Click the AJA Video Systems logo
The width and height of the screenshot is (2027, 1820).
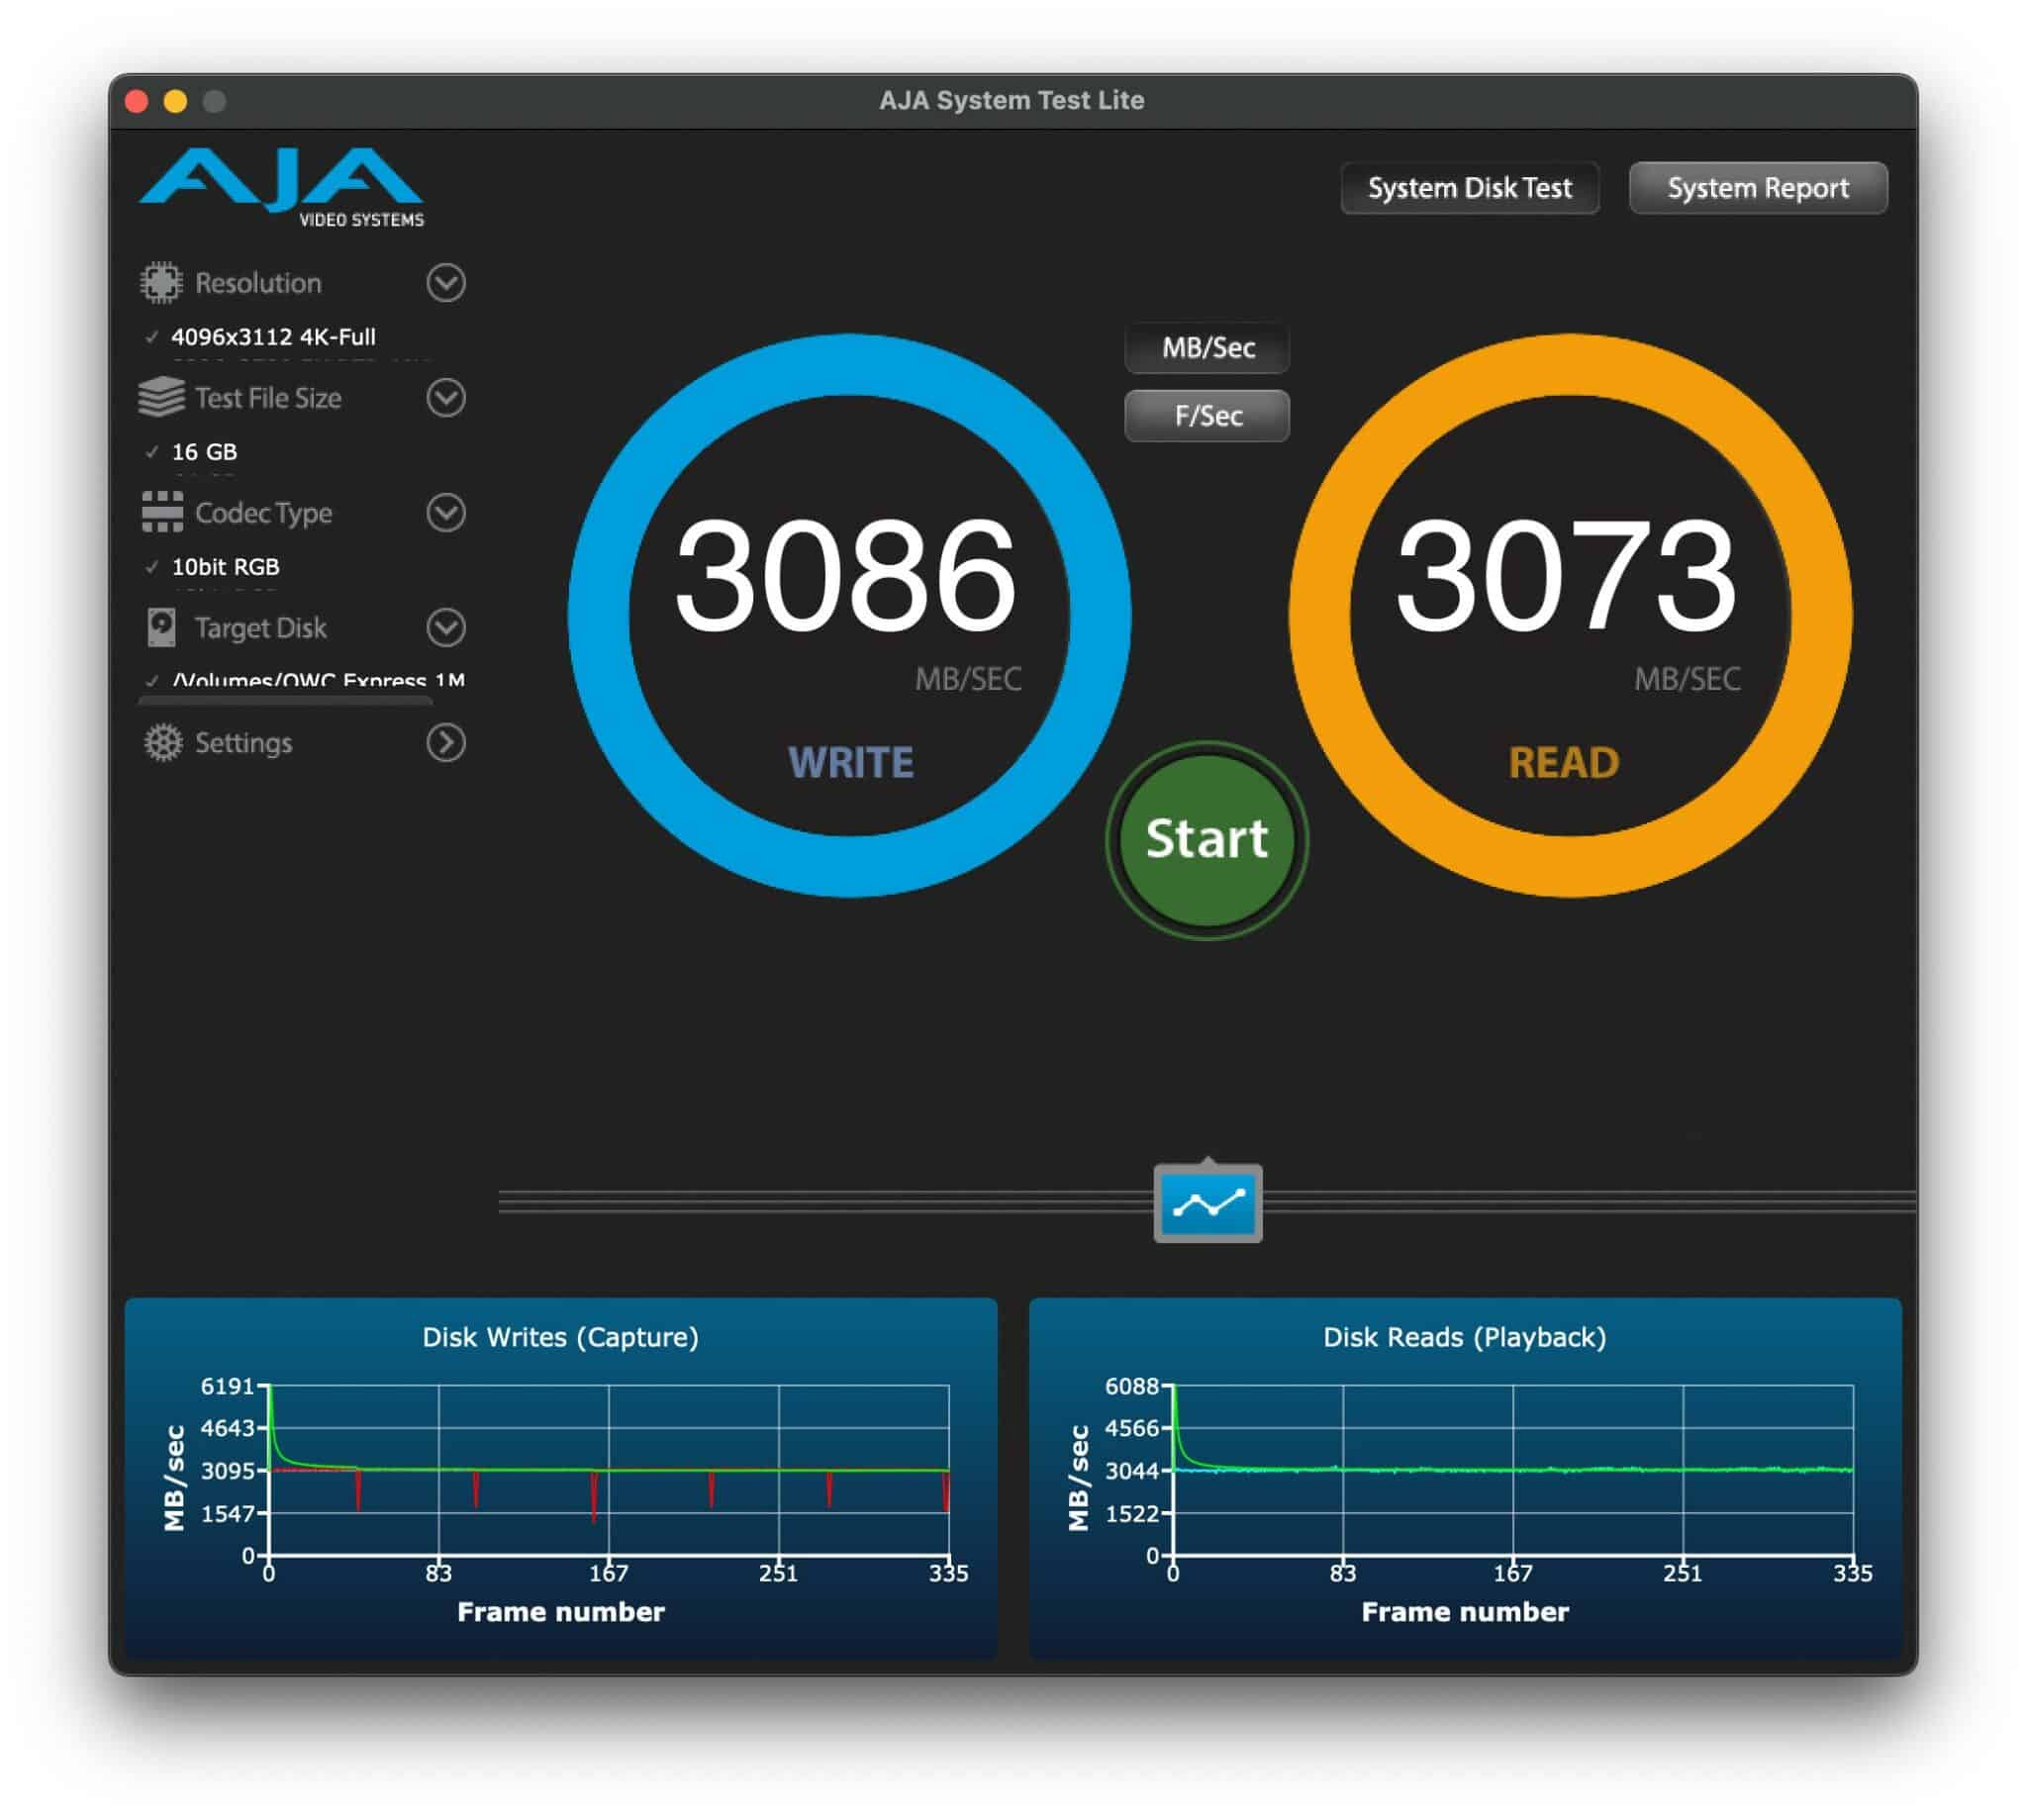pyautogui.click(x=280, y=185)
